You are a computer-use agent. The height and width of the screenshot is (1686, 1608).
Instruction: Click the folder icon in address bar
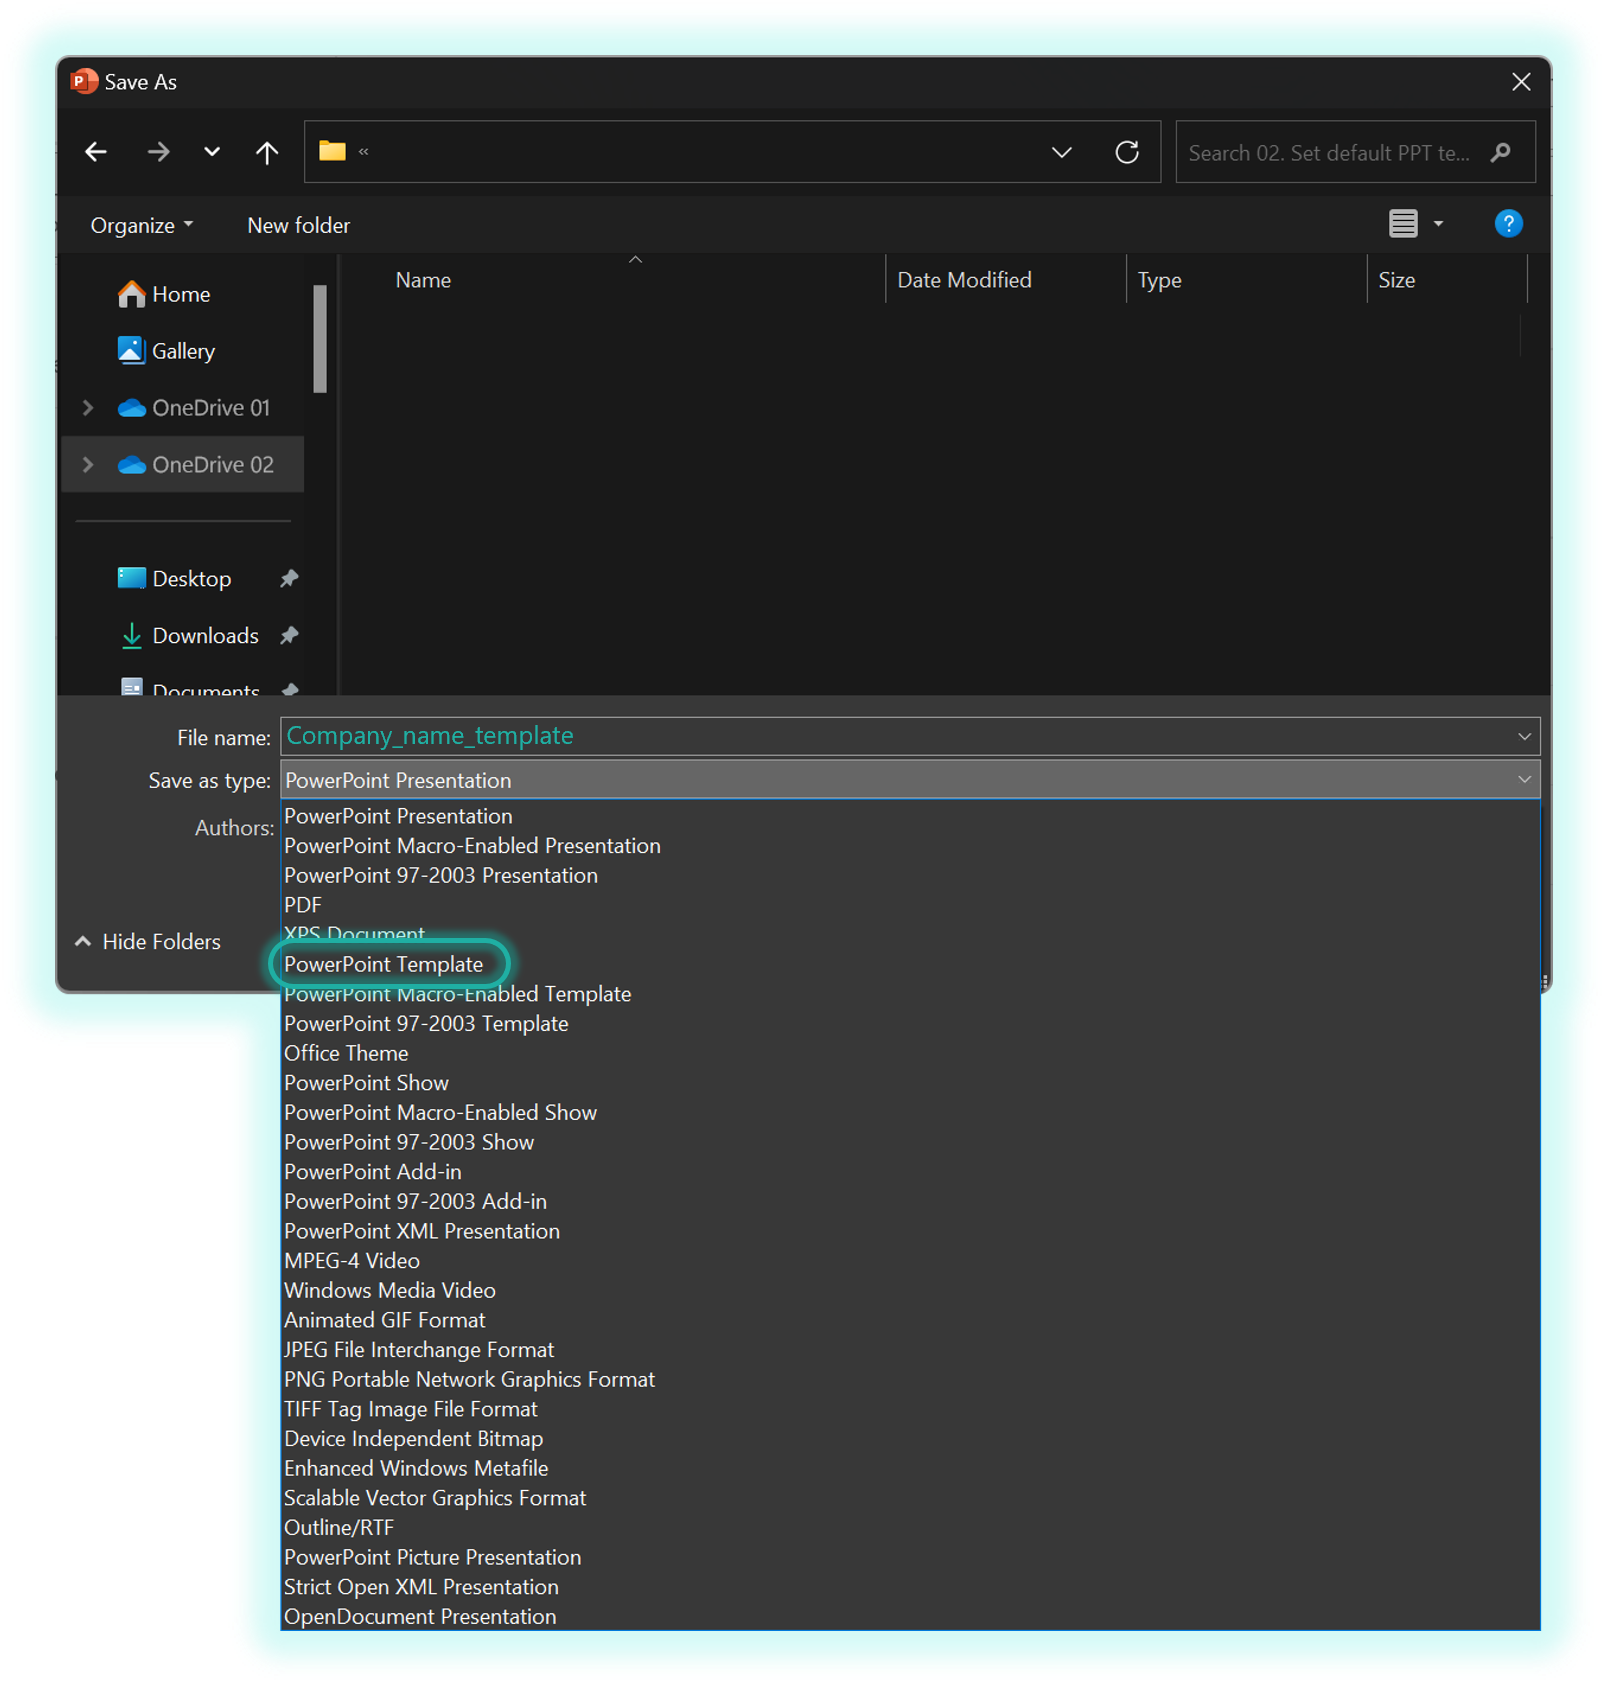[x=332, y=151]
